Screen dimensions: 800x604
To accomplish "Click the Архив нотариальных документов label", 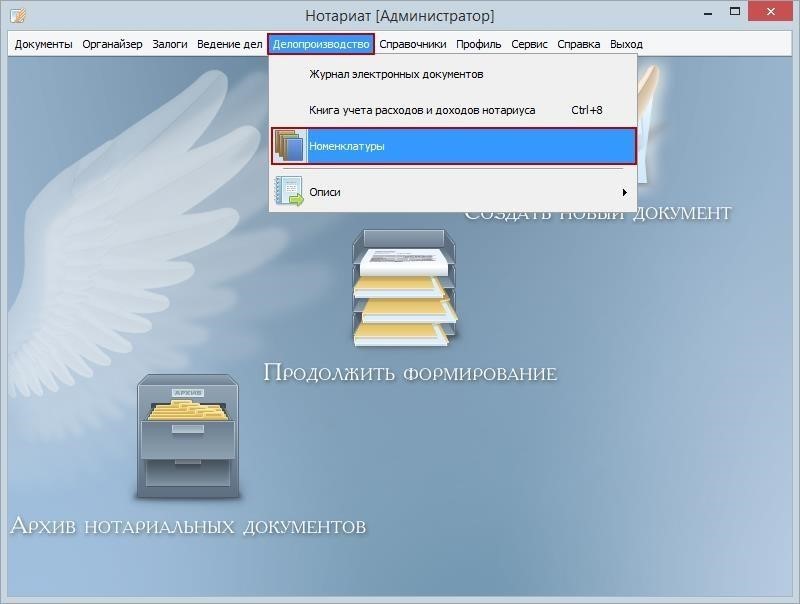I will [x=188, y=525].
